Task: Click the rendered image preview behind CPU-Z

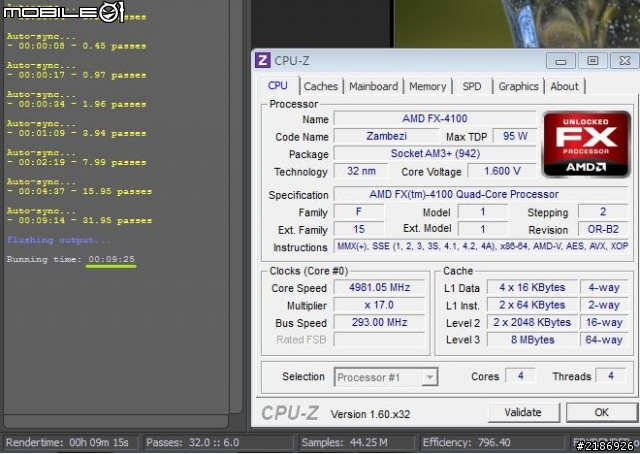Action: click(x=516, y=22)
